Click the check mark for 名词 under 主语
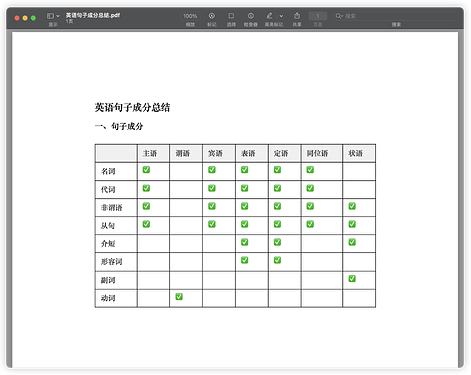This screenshot has height=375, width=471. (146, 170)
